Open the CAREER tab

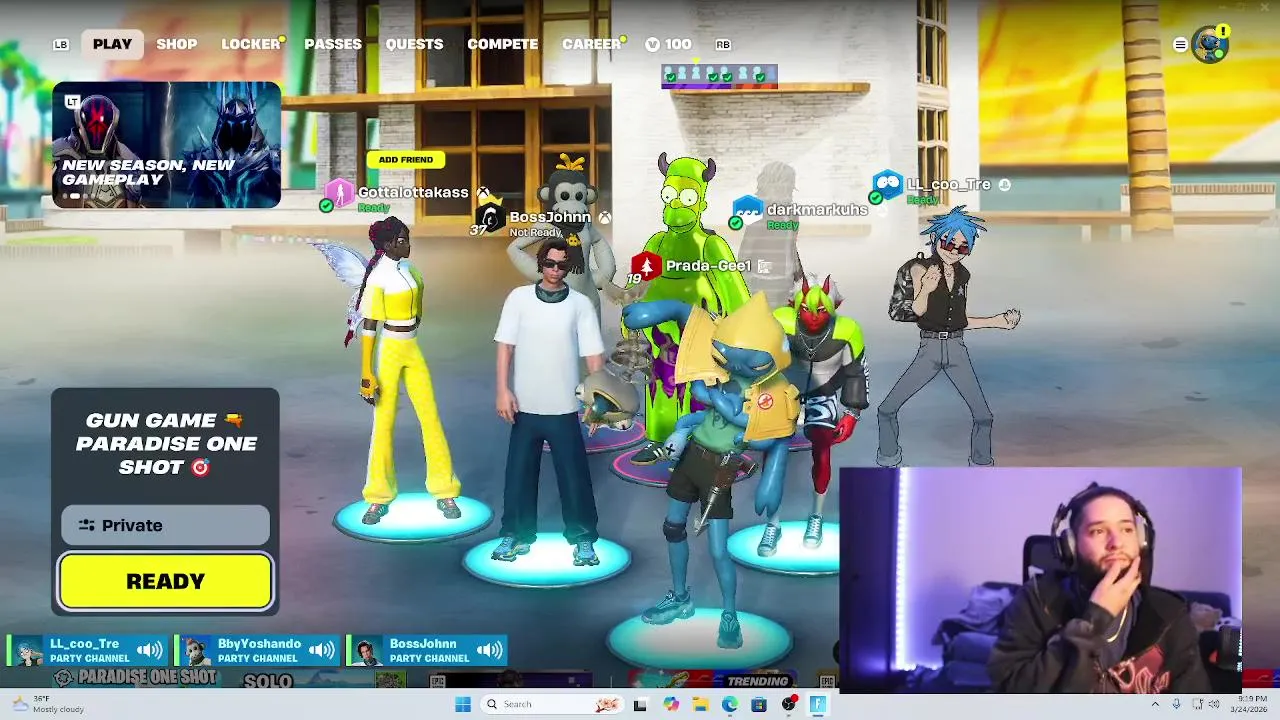click(x=591, y=44)
